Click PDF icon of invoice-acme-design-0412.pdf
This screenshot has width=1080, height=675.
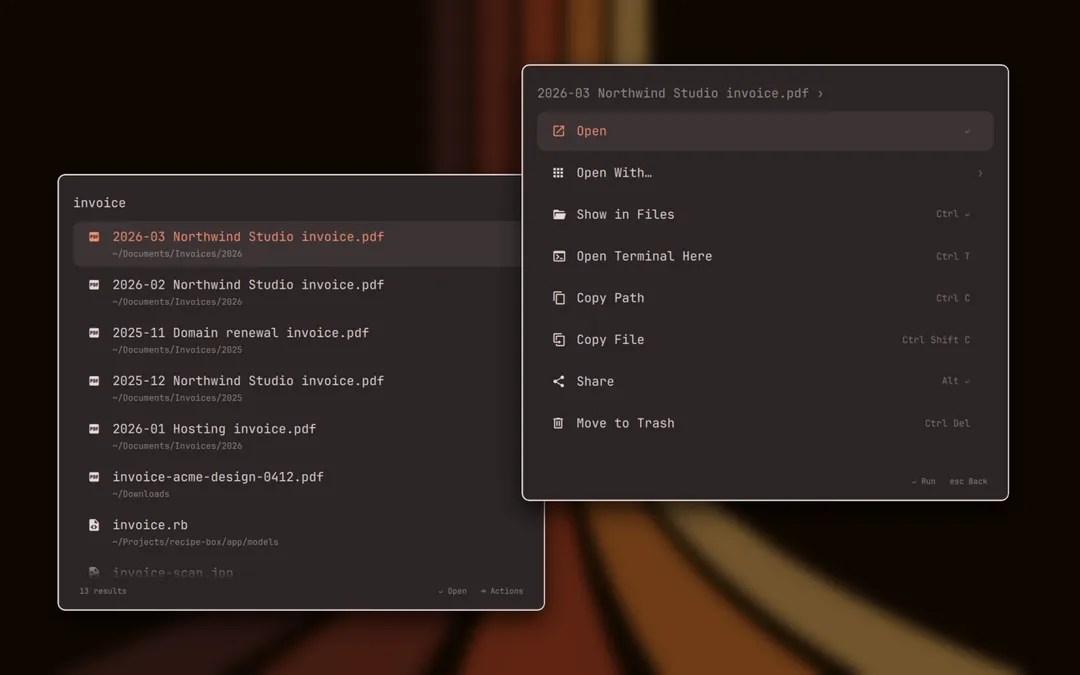(x=94, y=477)
